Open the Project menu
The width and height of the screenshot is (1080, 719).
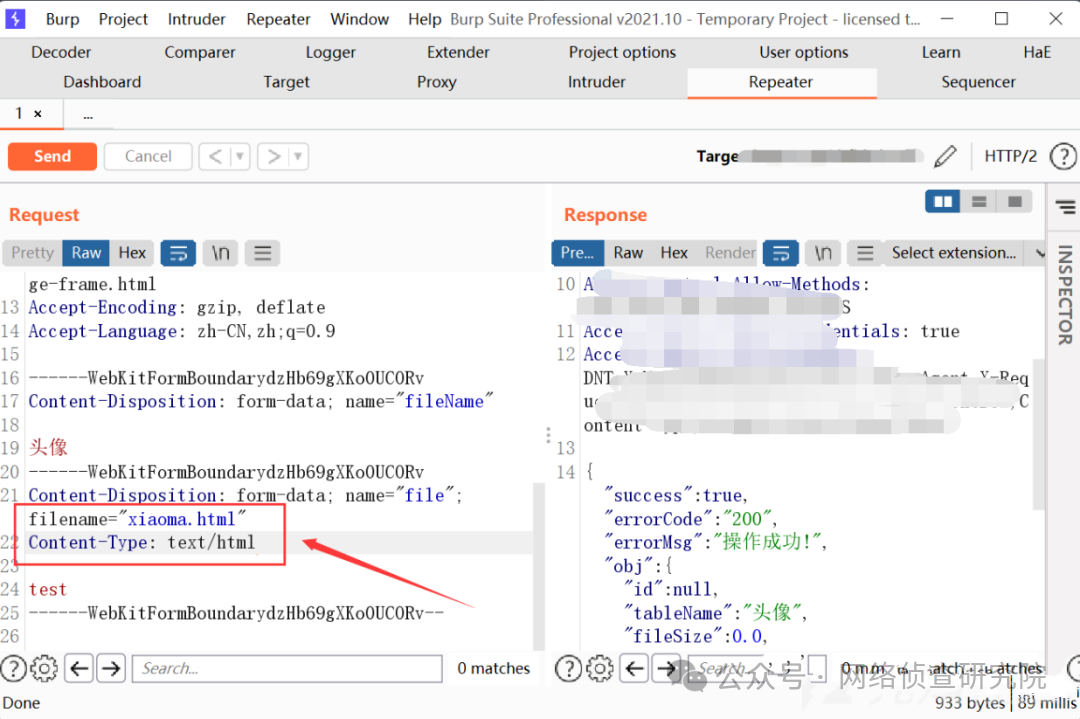click(123, 19)
